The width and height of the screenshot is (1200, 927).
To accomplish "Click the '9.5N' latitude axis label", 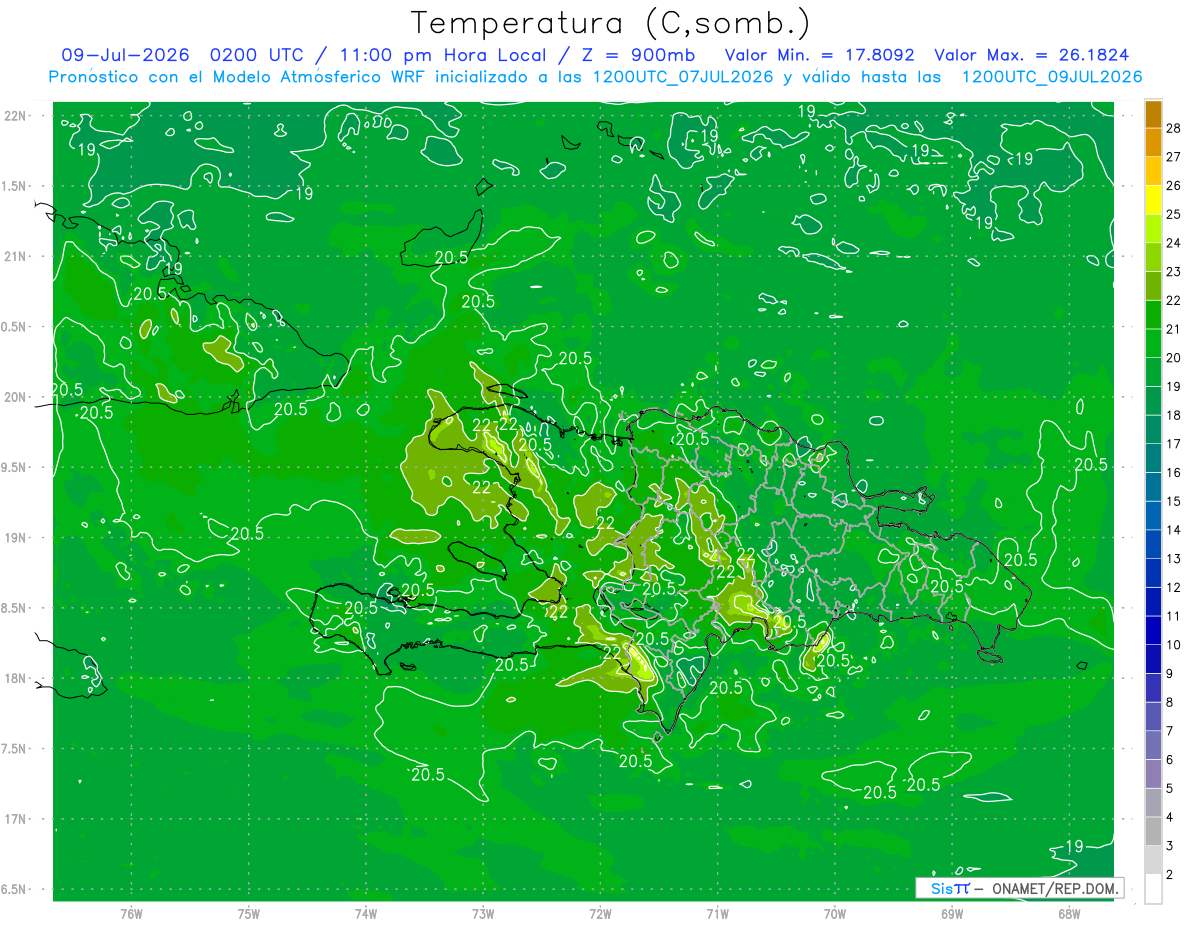I will pyautogui.click(x=14, y=467).
